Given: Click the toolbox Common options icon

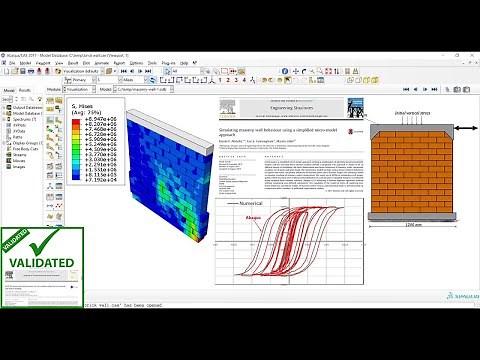Looking at the screenshot, I should 50,100.
